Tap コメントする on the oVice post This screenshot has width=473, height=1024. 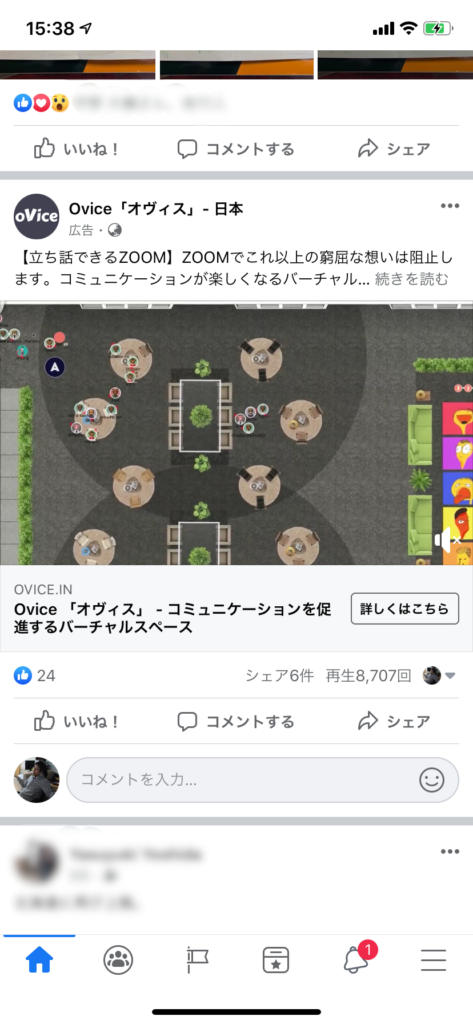[x=236, y=721]
